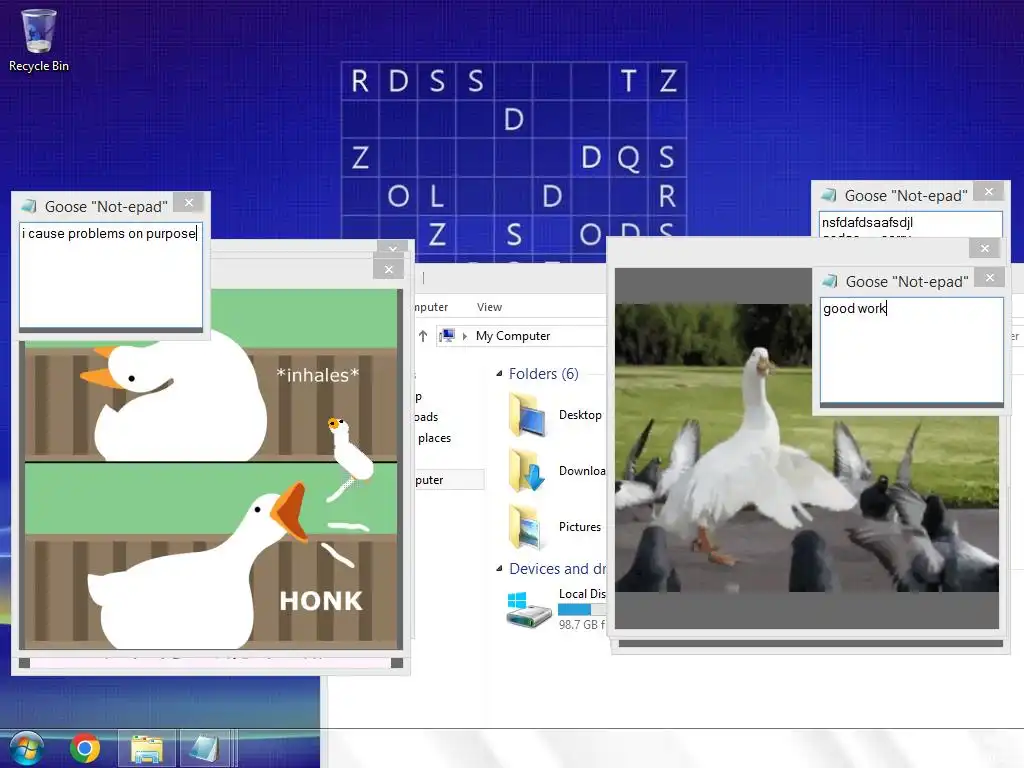
Task: Click the 'good work' text area
Action: pyautogui.click(x=912, y=350)
